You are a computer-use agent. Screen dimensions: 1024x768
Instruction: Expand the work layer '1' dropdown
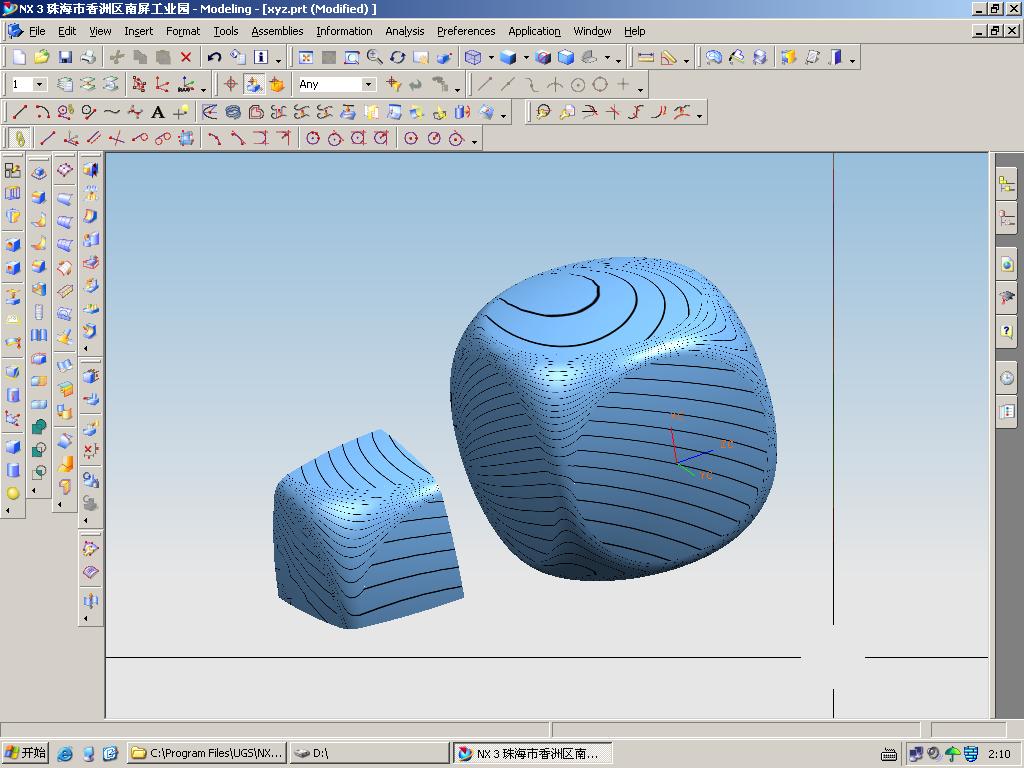(x=40, y=85)
